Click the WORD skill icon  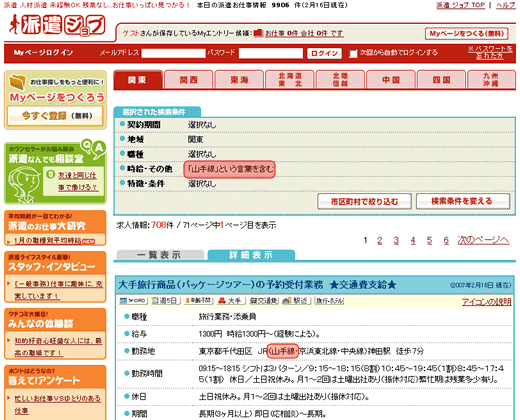point(133,301)
